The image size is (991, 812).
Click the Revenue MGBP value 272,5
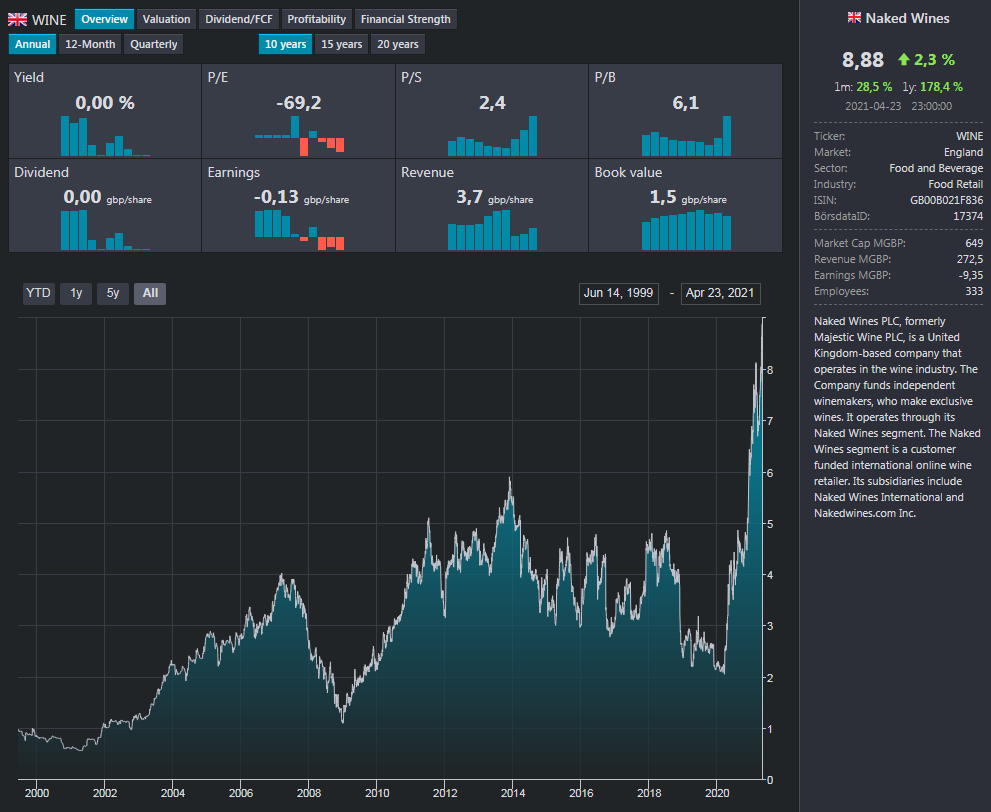pyautogui.click(x=970, y=259)
